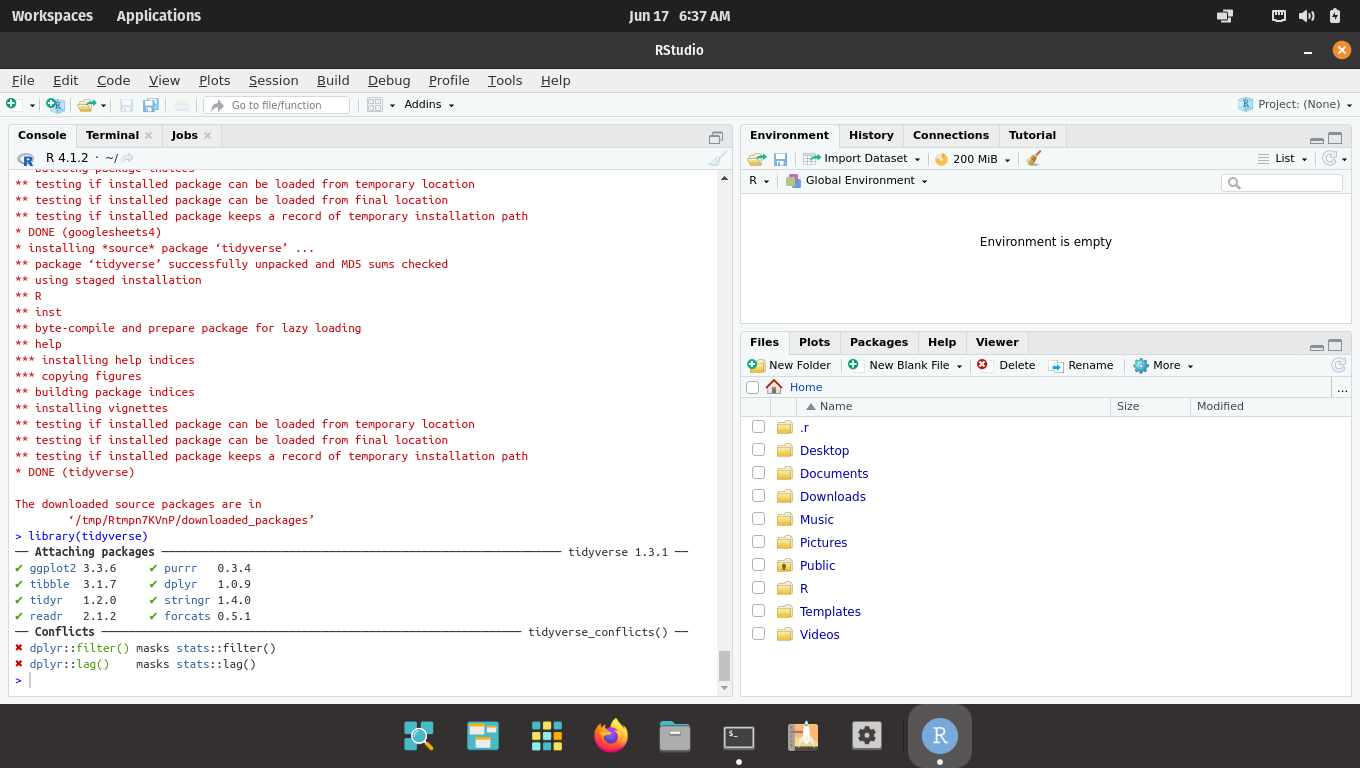Click the Home breadcrumb link
This screenshot has width=1360, height=768.
click(x=806, y=388)
